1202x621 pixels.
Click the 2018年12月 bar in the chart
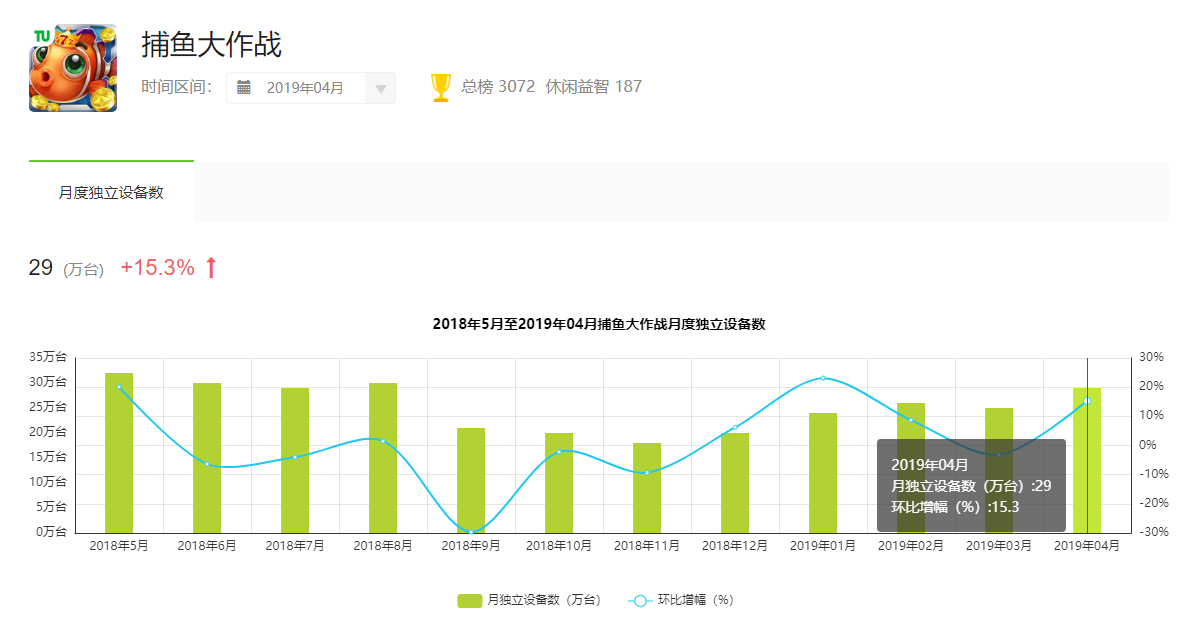click(735, 482)
